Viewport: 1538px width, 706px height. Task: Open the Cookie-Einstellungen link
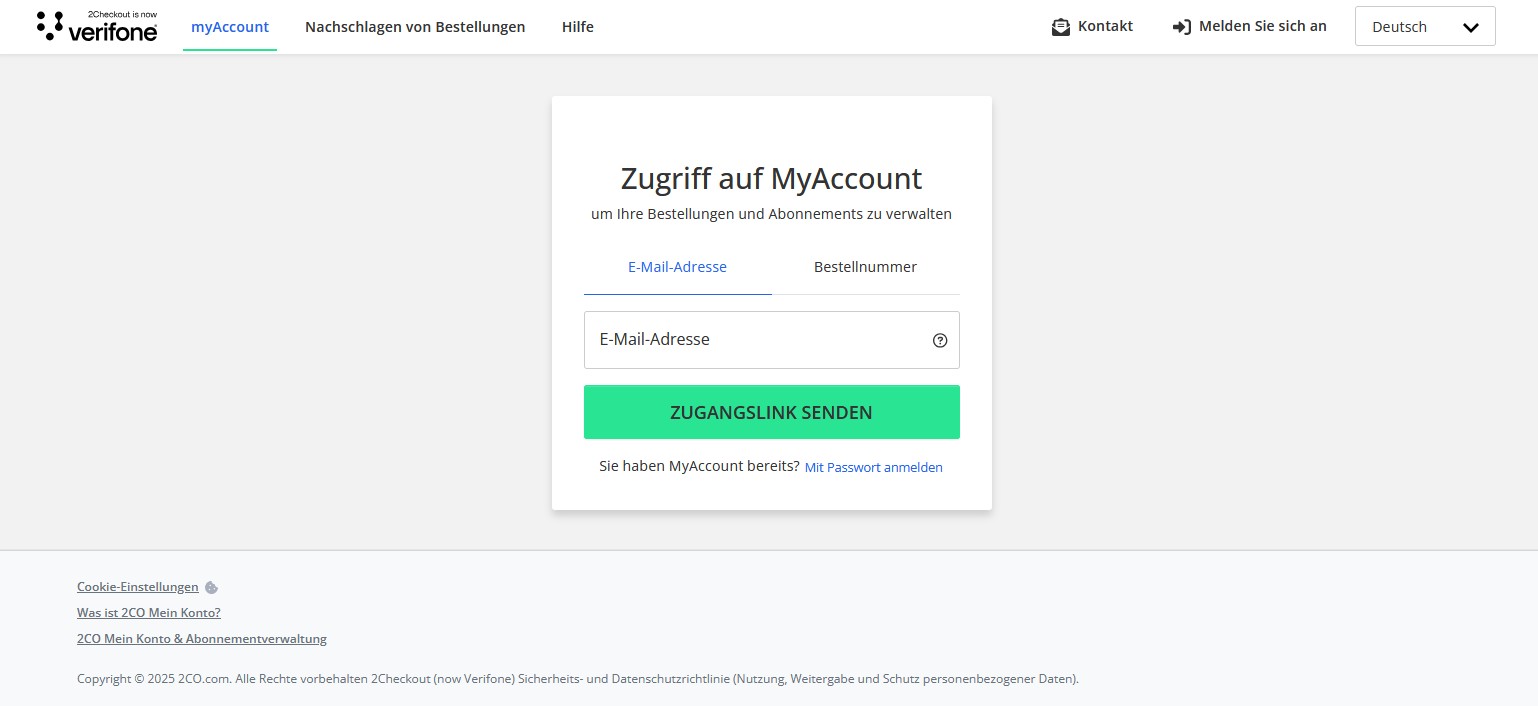(138, 587)
